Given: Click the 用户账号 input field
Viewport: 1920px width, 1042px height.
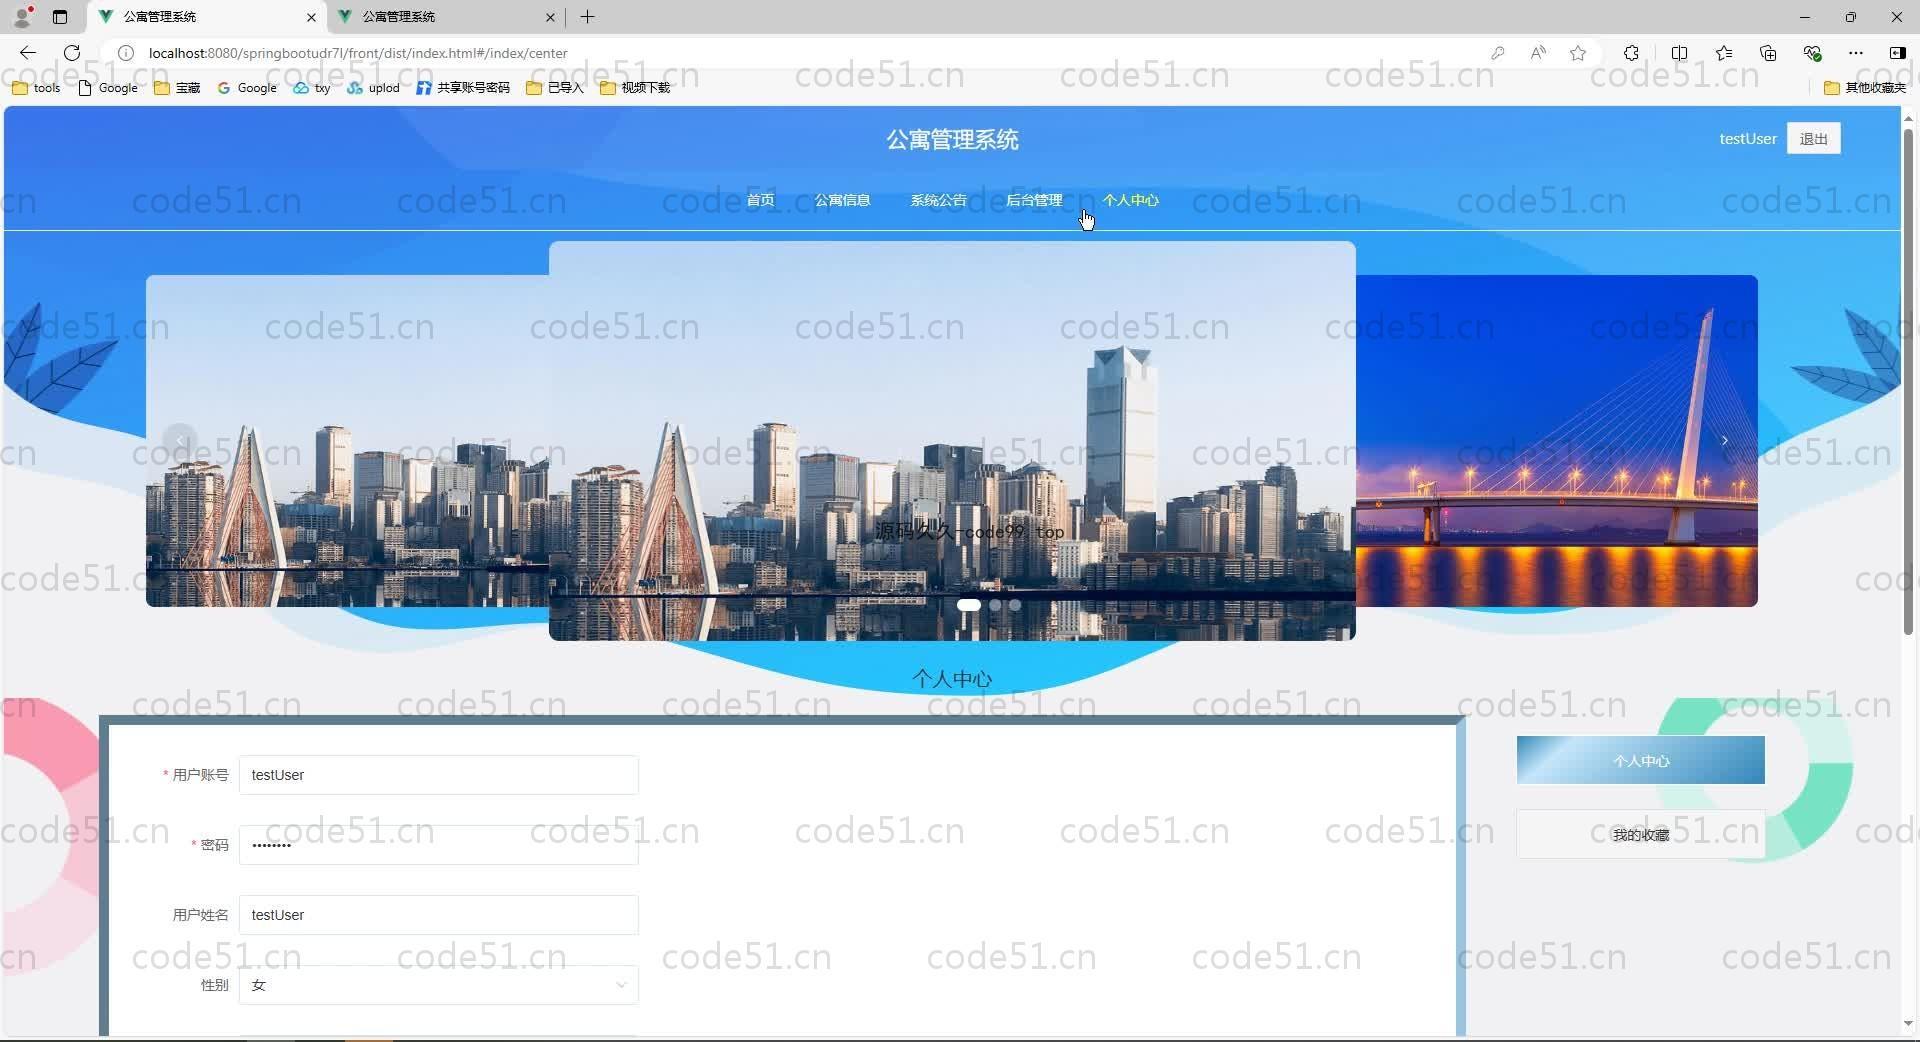Looking at the screenshot, I should [x=438, y=775].
